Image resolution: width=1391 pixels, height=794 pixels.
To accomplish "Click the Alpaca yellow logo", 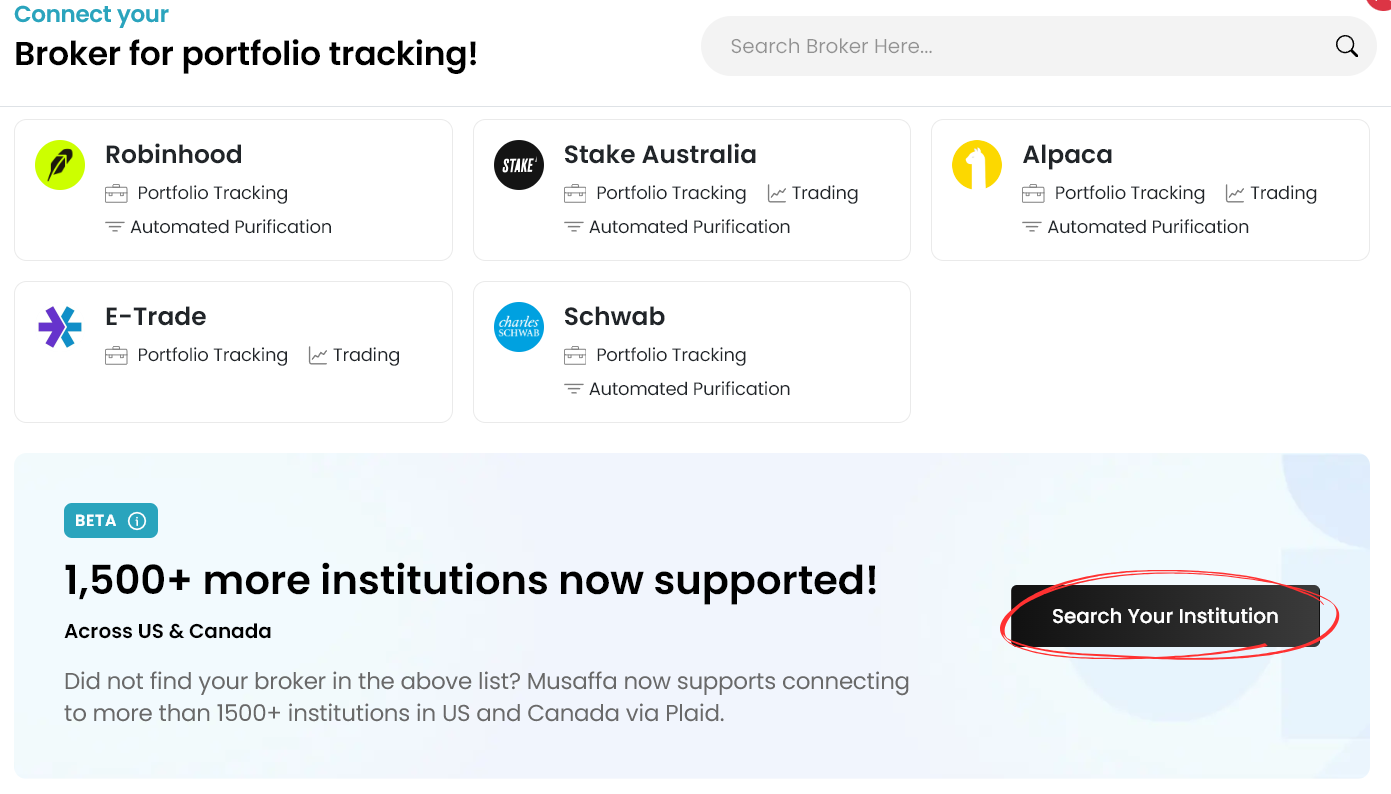I will click(977, 165).
